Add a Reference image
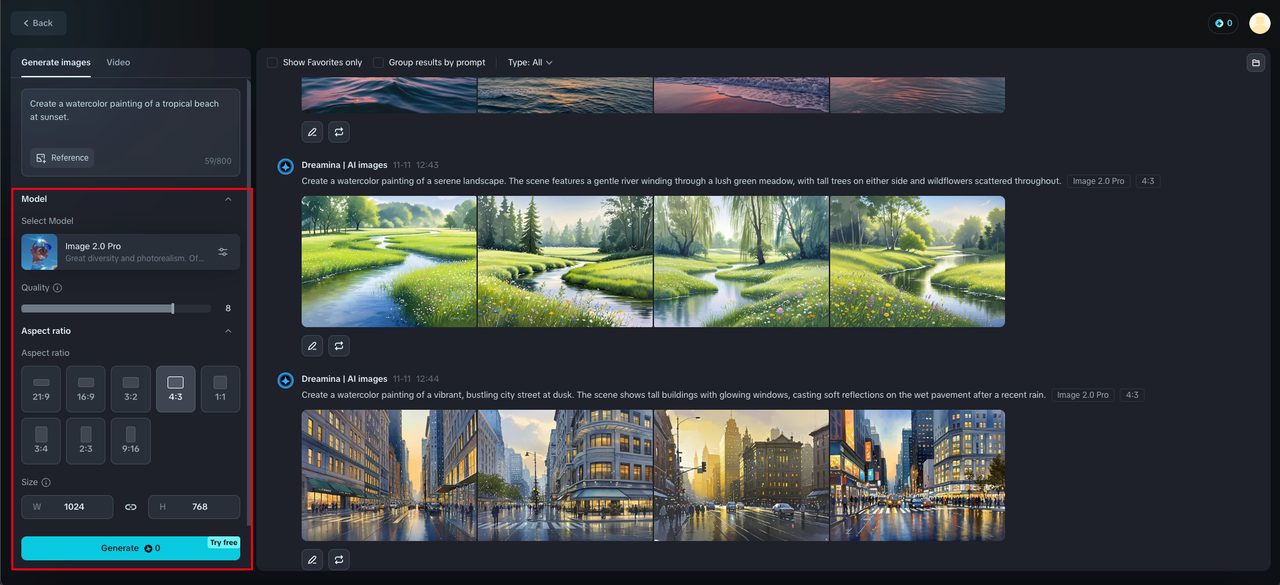 (x=62, y=158)
